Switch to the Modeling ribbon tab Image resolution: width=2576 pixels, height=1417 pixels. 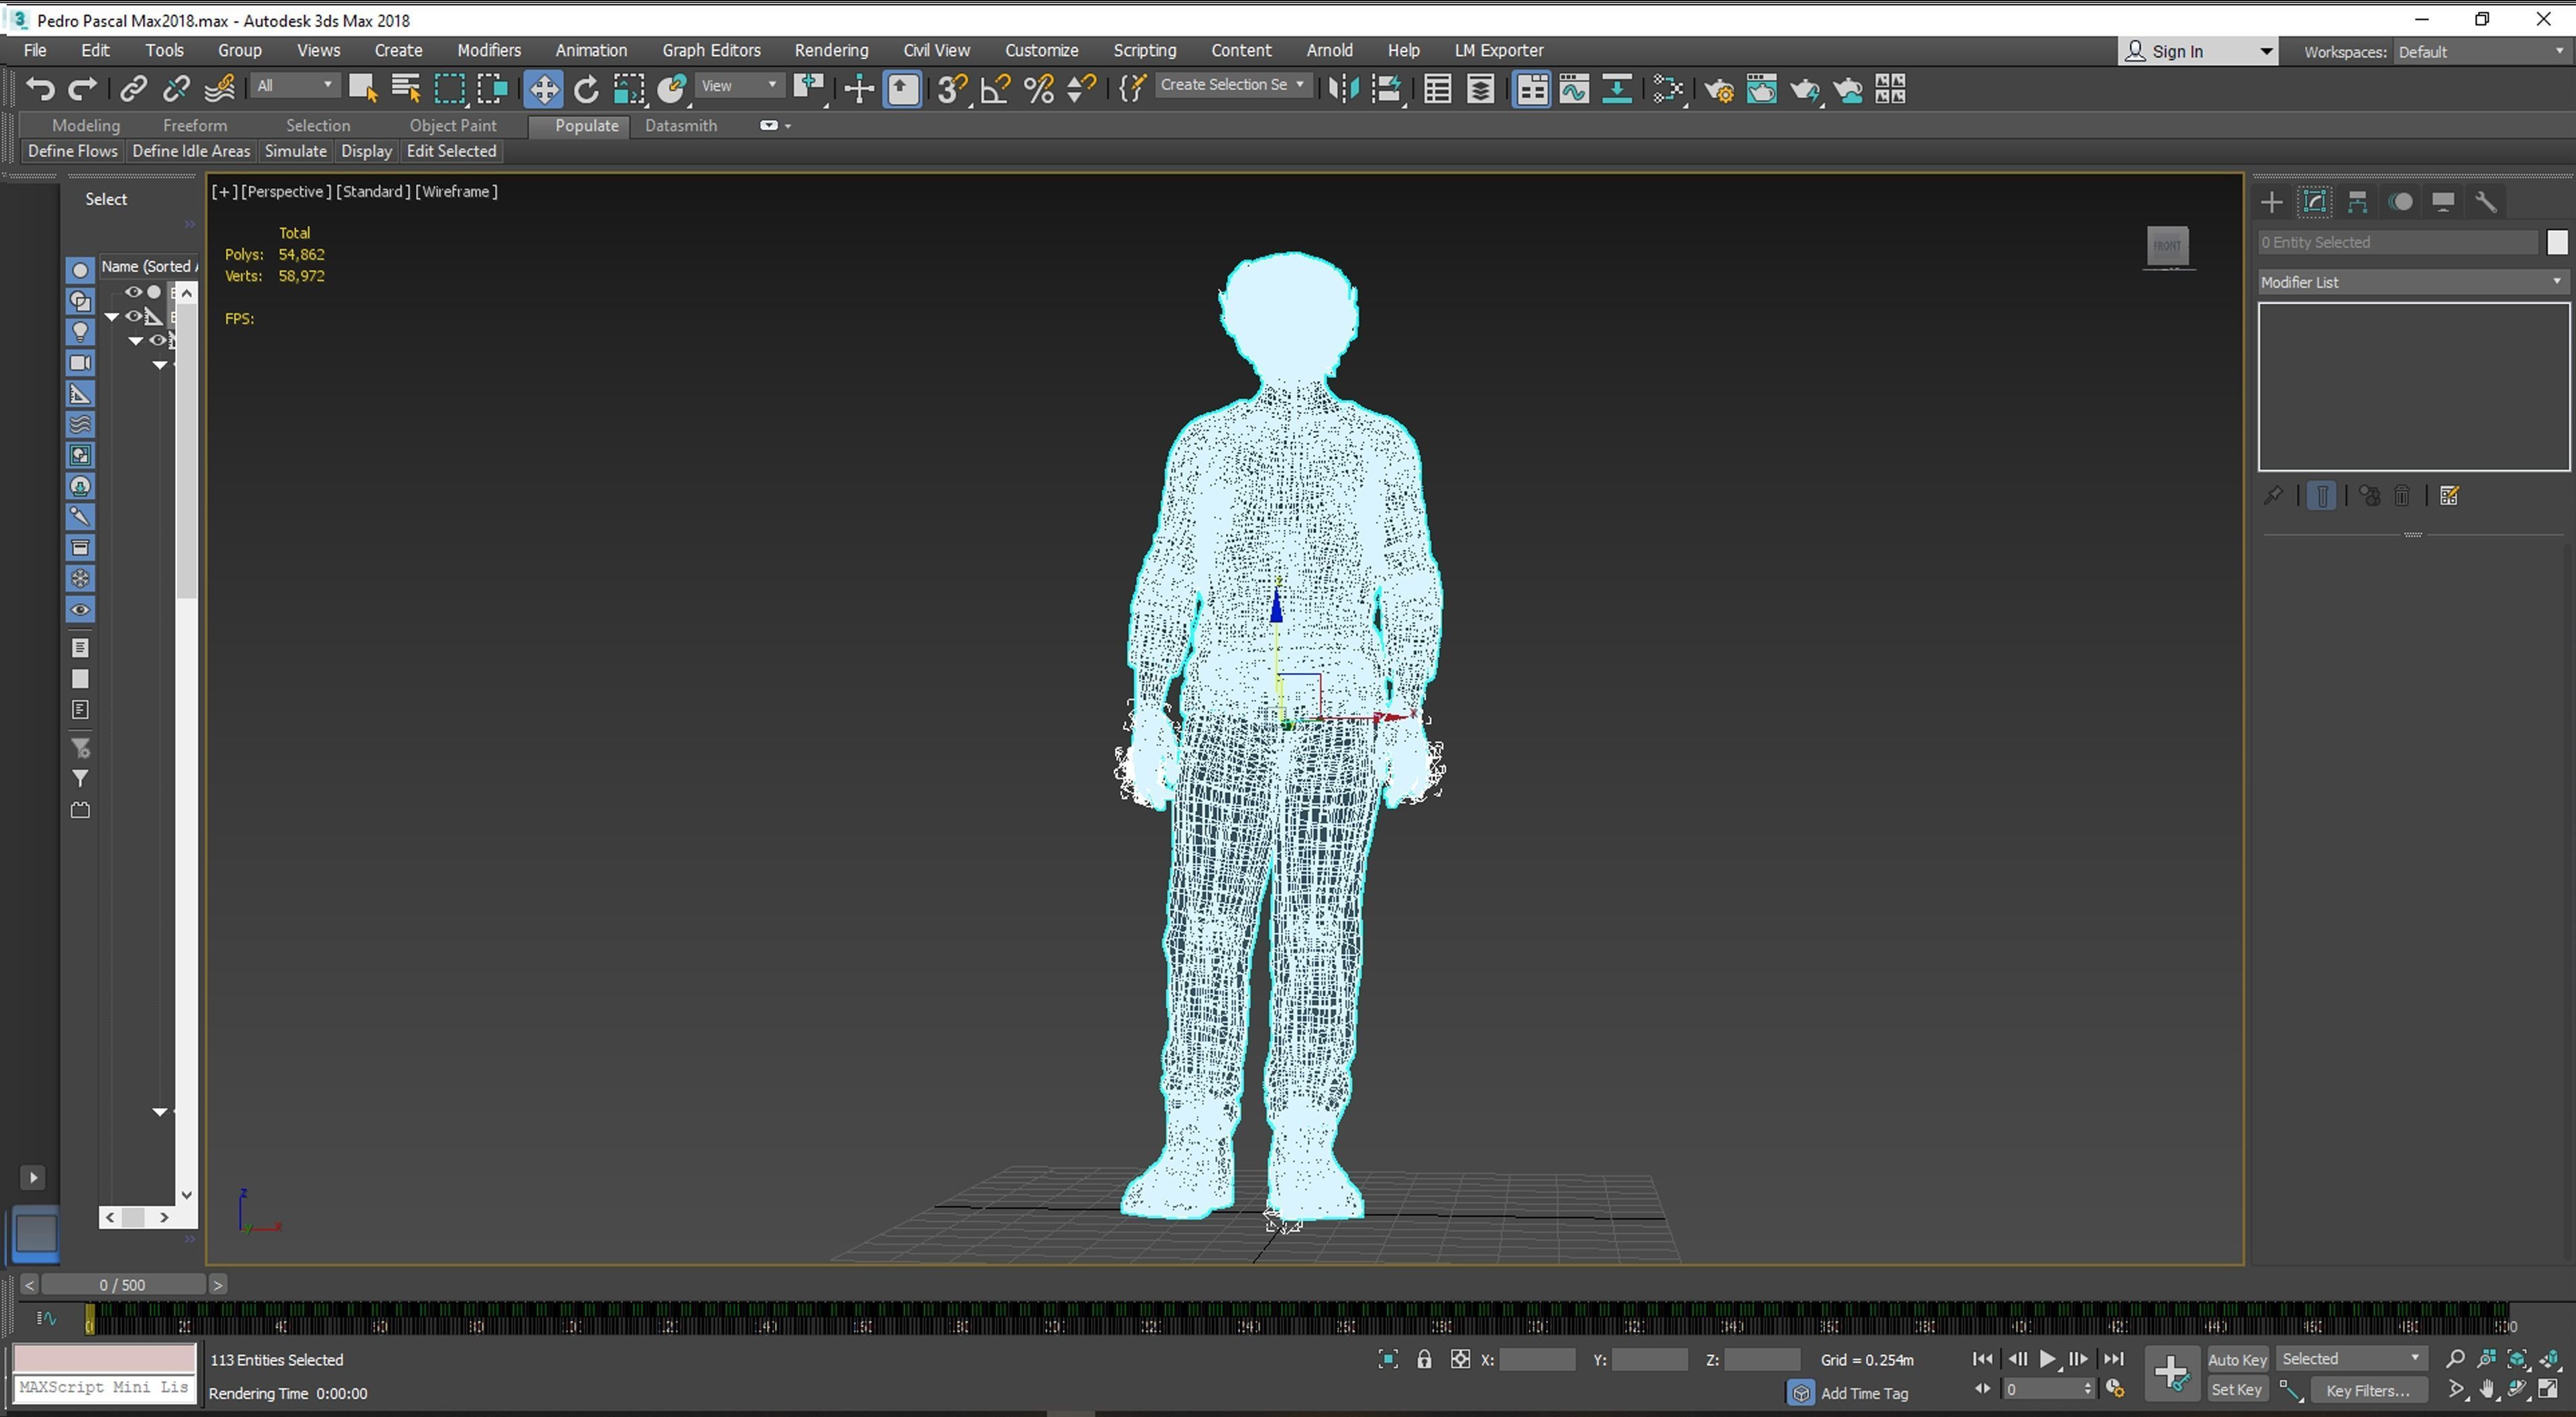(x=86, y=125)
